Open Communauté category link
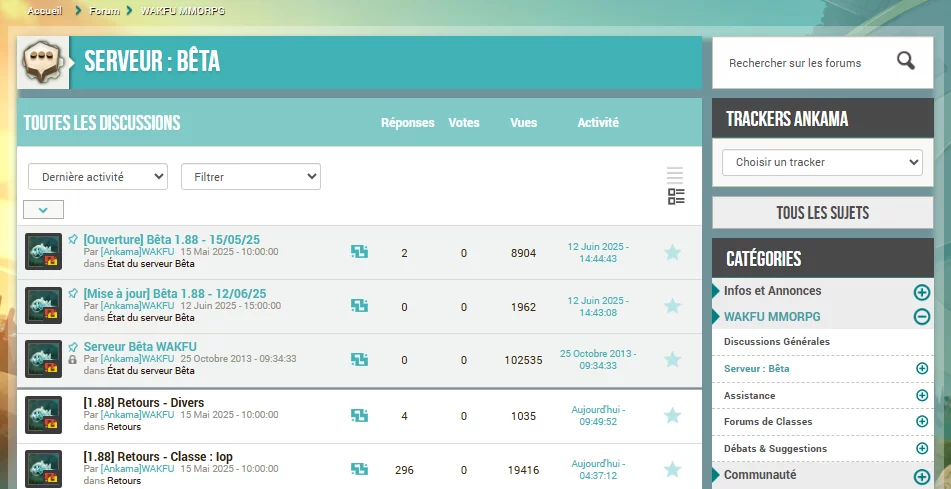 tap(760, 474)
